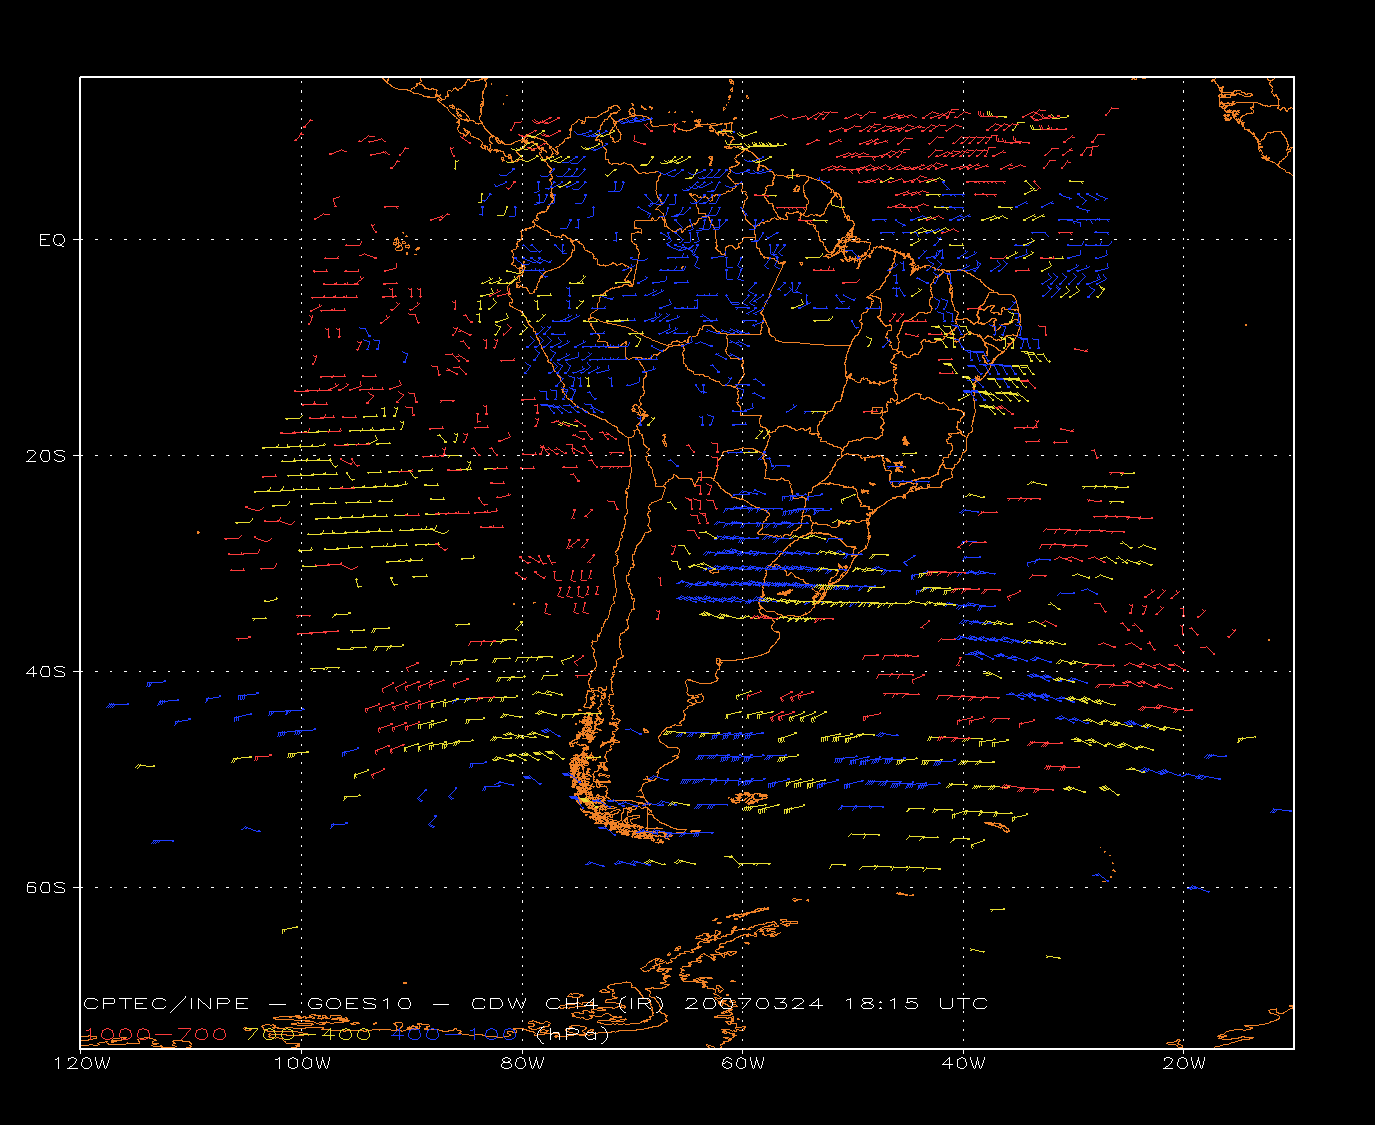The height and width of the screenshot is (1125, 1375).
Task: Click the 60W longitude label
Action: pyautogui.click(x=743, y=1064)
